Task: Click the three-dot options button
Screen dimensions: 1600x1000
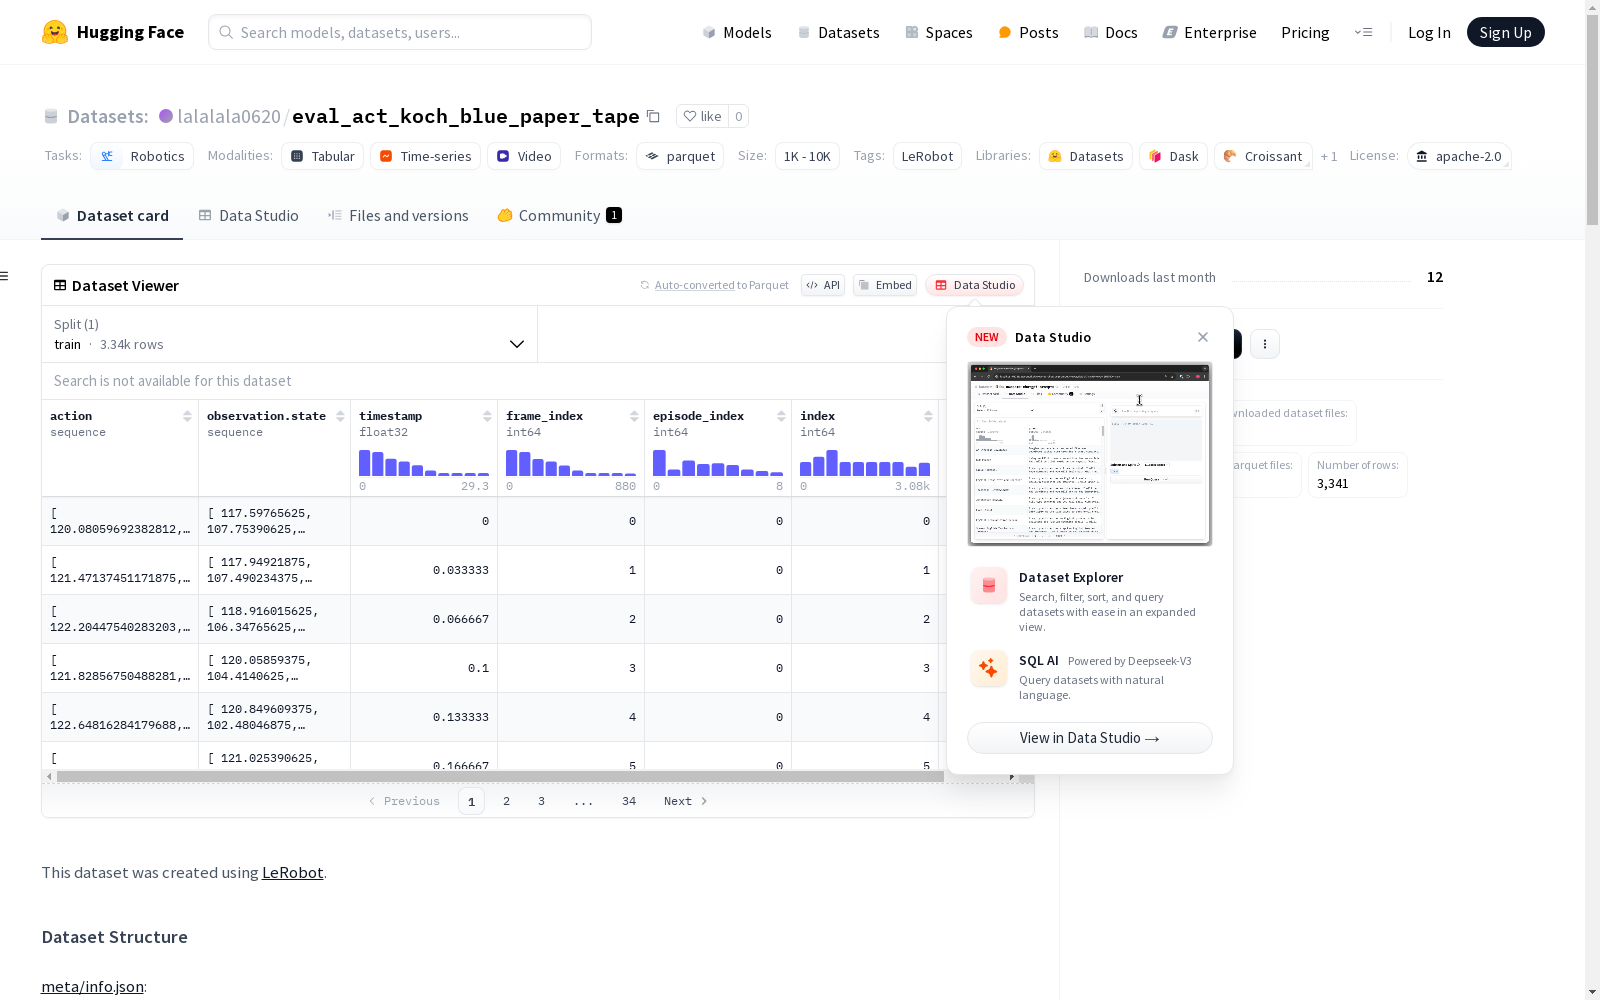Action: (x=1265, y=344)
